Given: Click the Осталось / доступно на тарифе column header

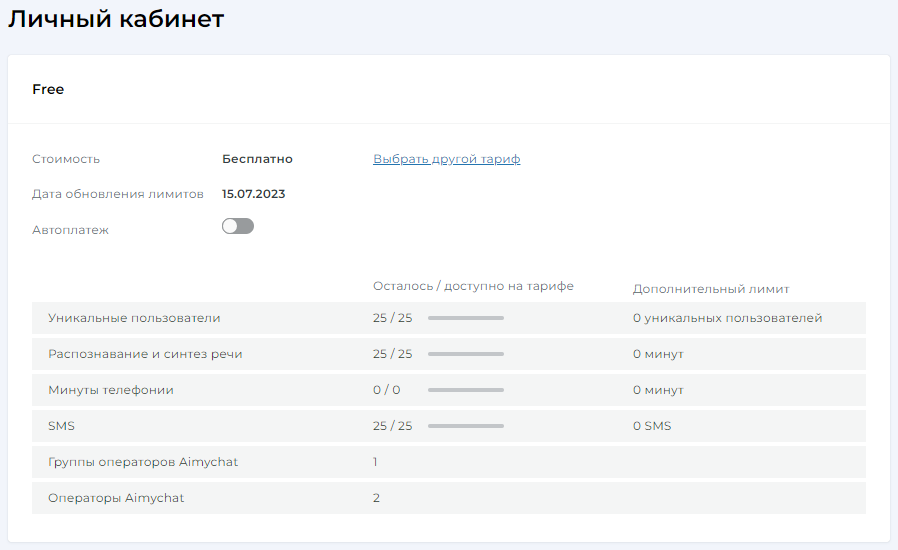Looking at the screenshot, I should tap(473, 286).
